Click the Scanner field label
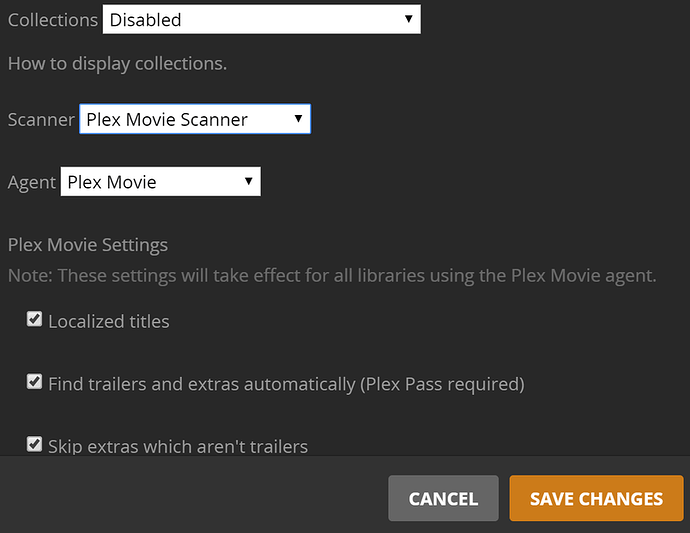 41,120
